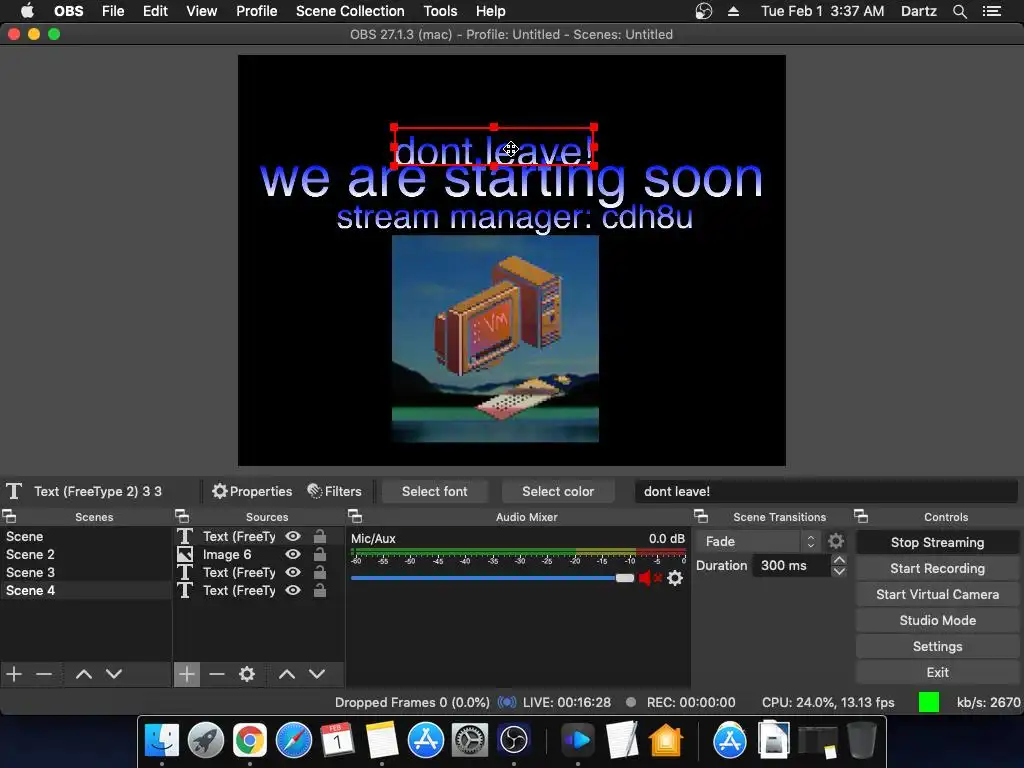The image size is (1024, 768).
Task: Click the Exit button
Action: click(x=937, y=673)
